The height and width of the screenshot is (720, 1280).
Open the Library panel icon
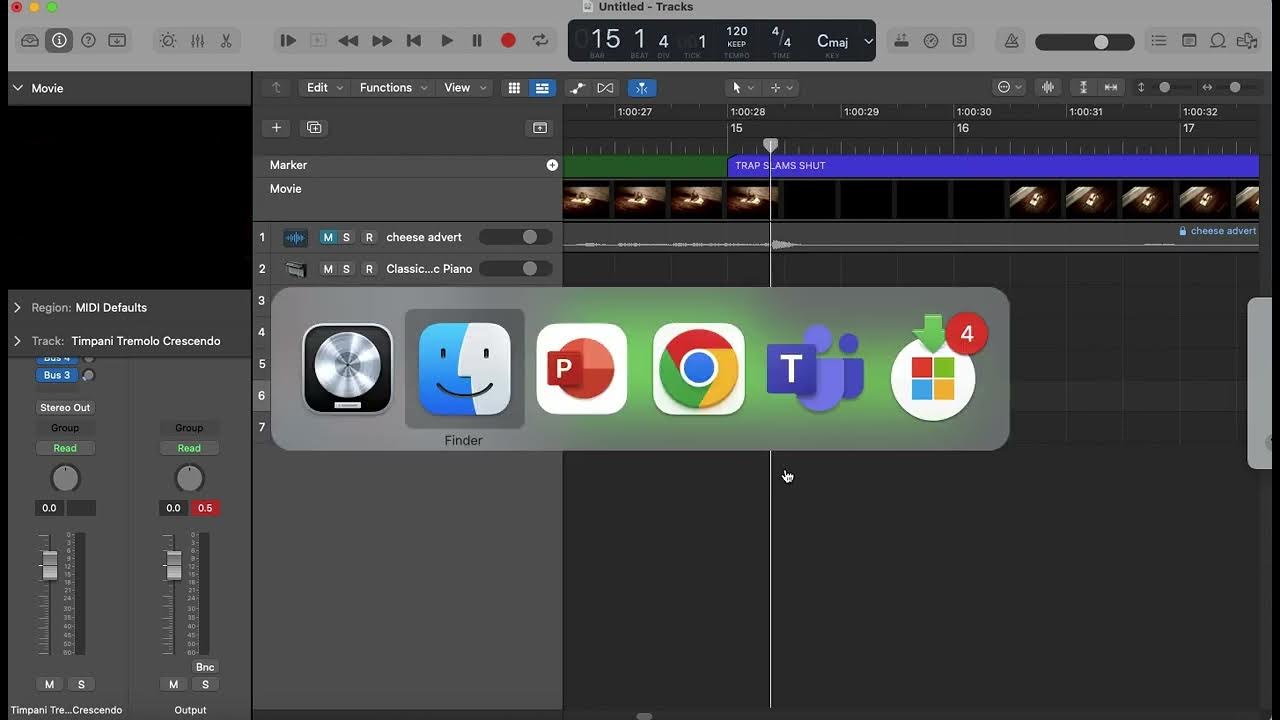pyautogui.click(x=30, y=41)
